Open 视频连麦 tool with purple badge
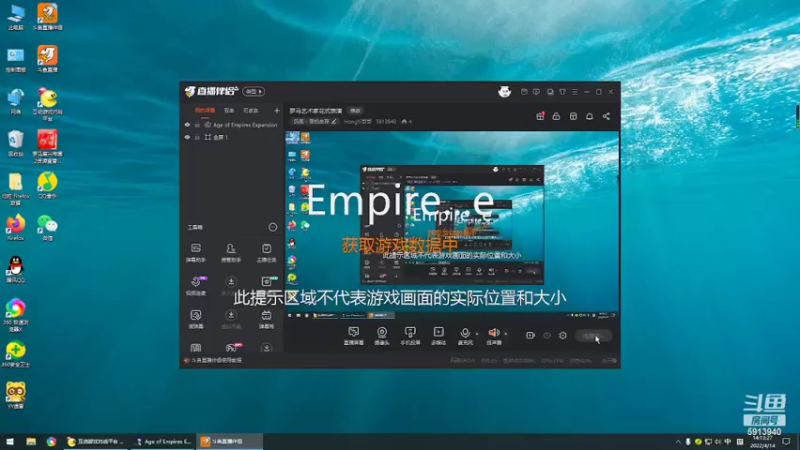This screenshot has height=450, width=800. [x=196, y=286]
